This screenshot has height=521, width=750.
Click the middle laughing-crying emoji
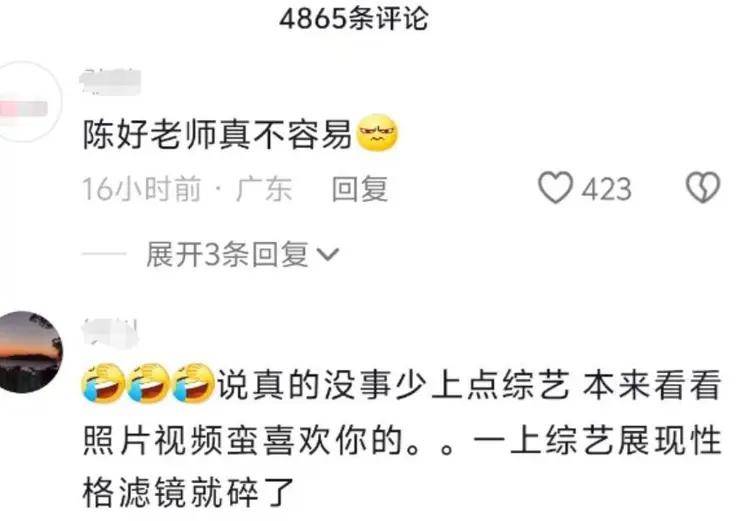click(x=148, y=382)
